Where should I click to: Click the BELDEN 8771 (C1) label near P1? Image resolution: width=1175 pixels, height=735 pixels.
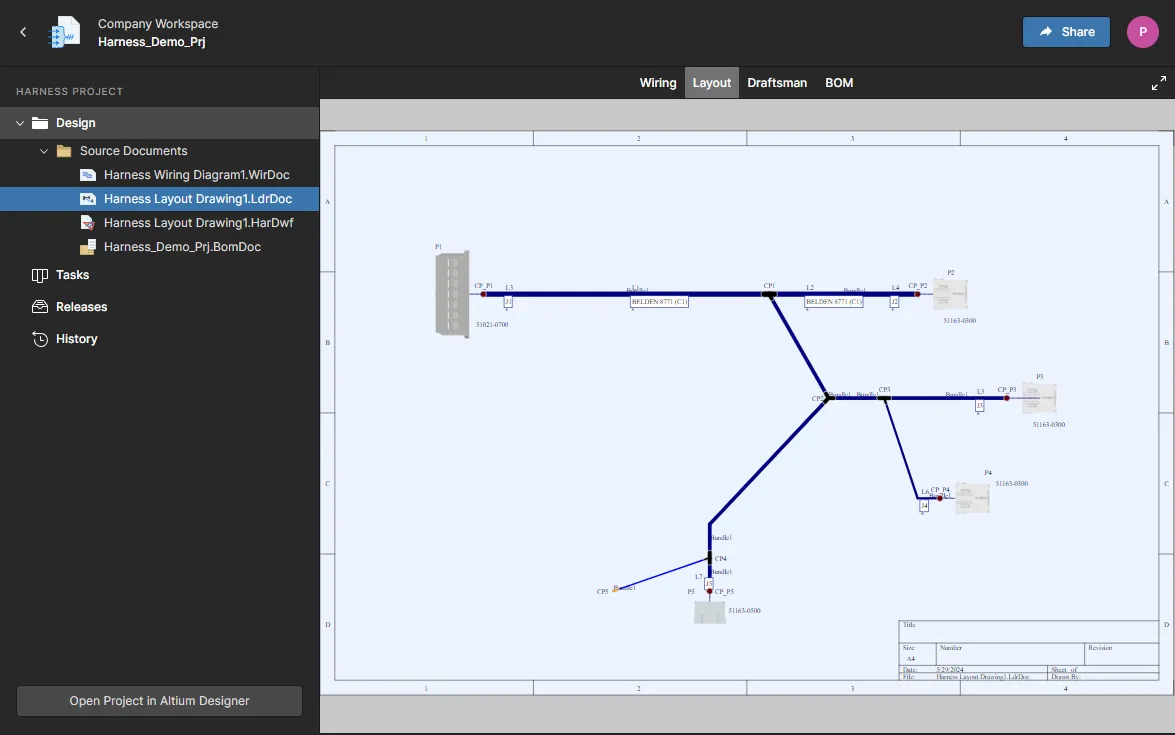click(659, 301)
